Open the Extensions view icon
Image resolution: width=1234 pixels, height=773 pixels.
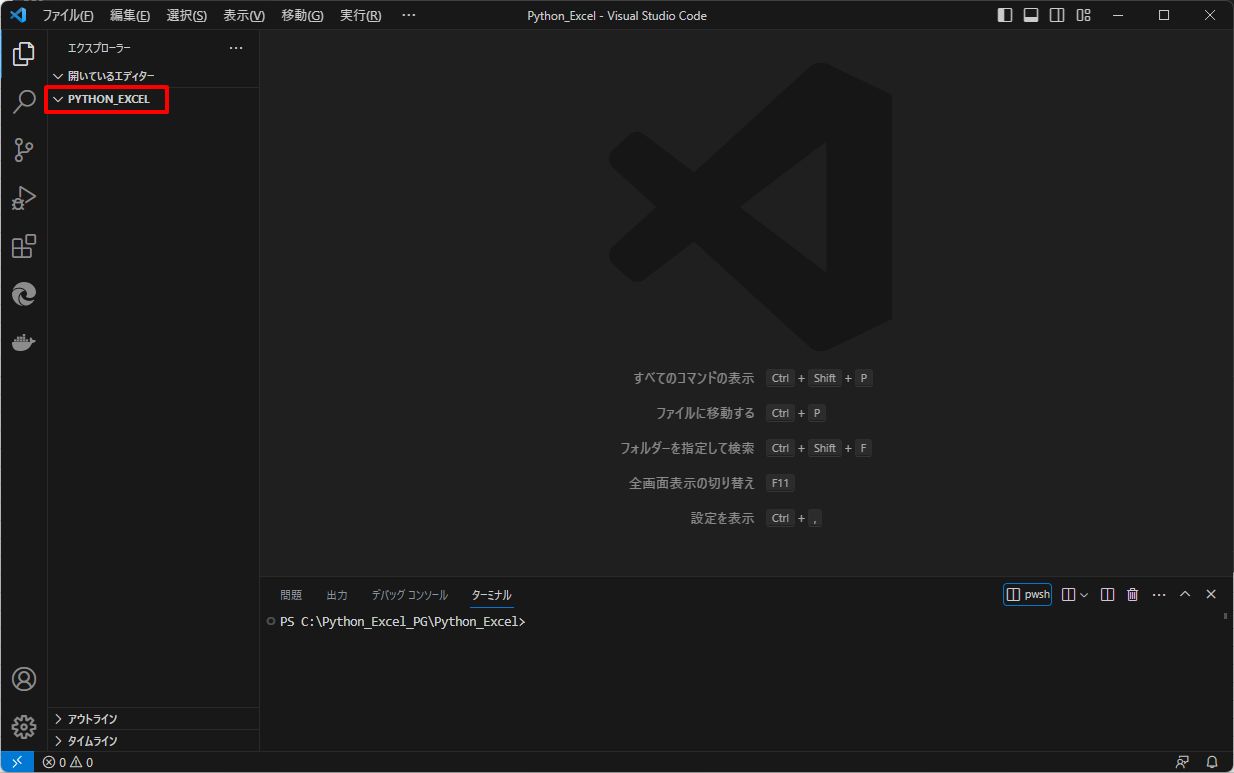coord(24,246)
